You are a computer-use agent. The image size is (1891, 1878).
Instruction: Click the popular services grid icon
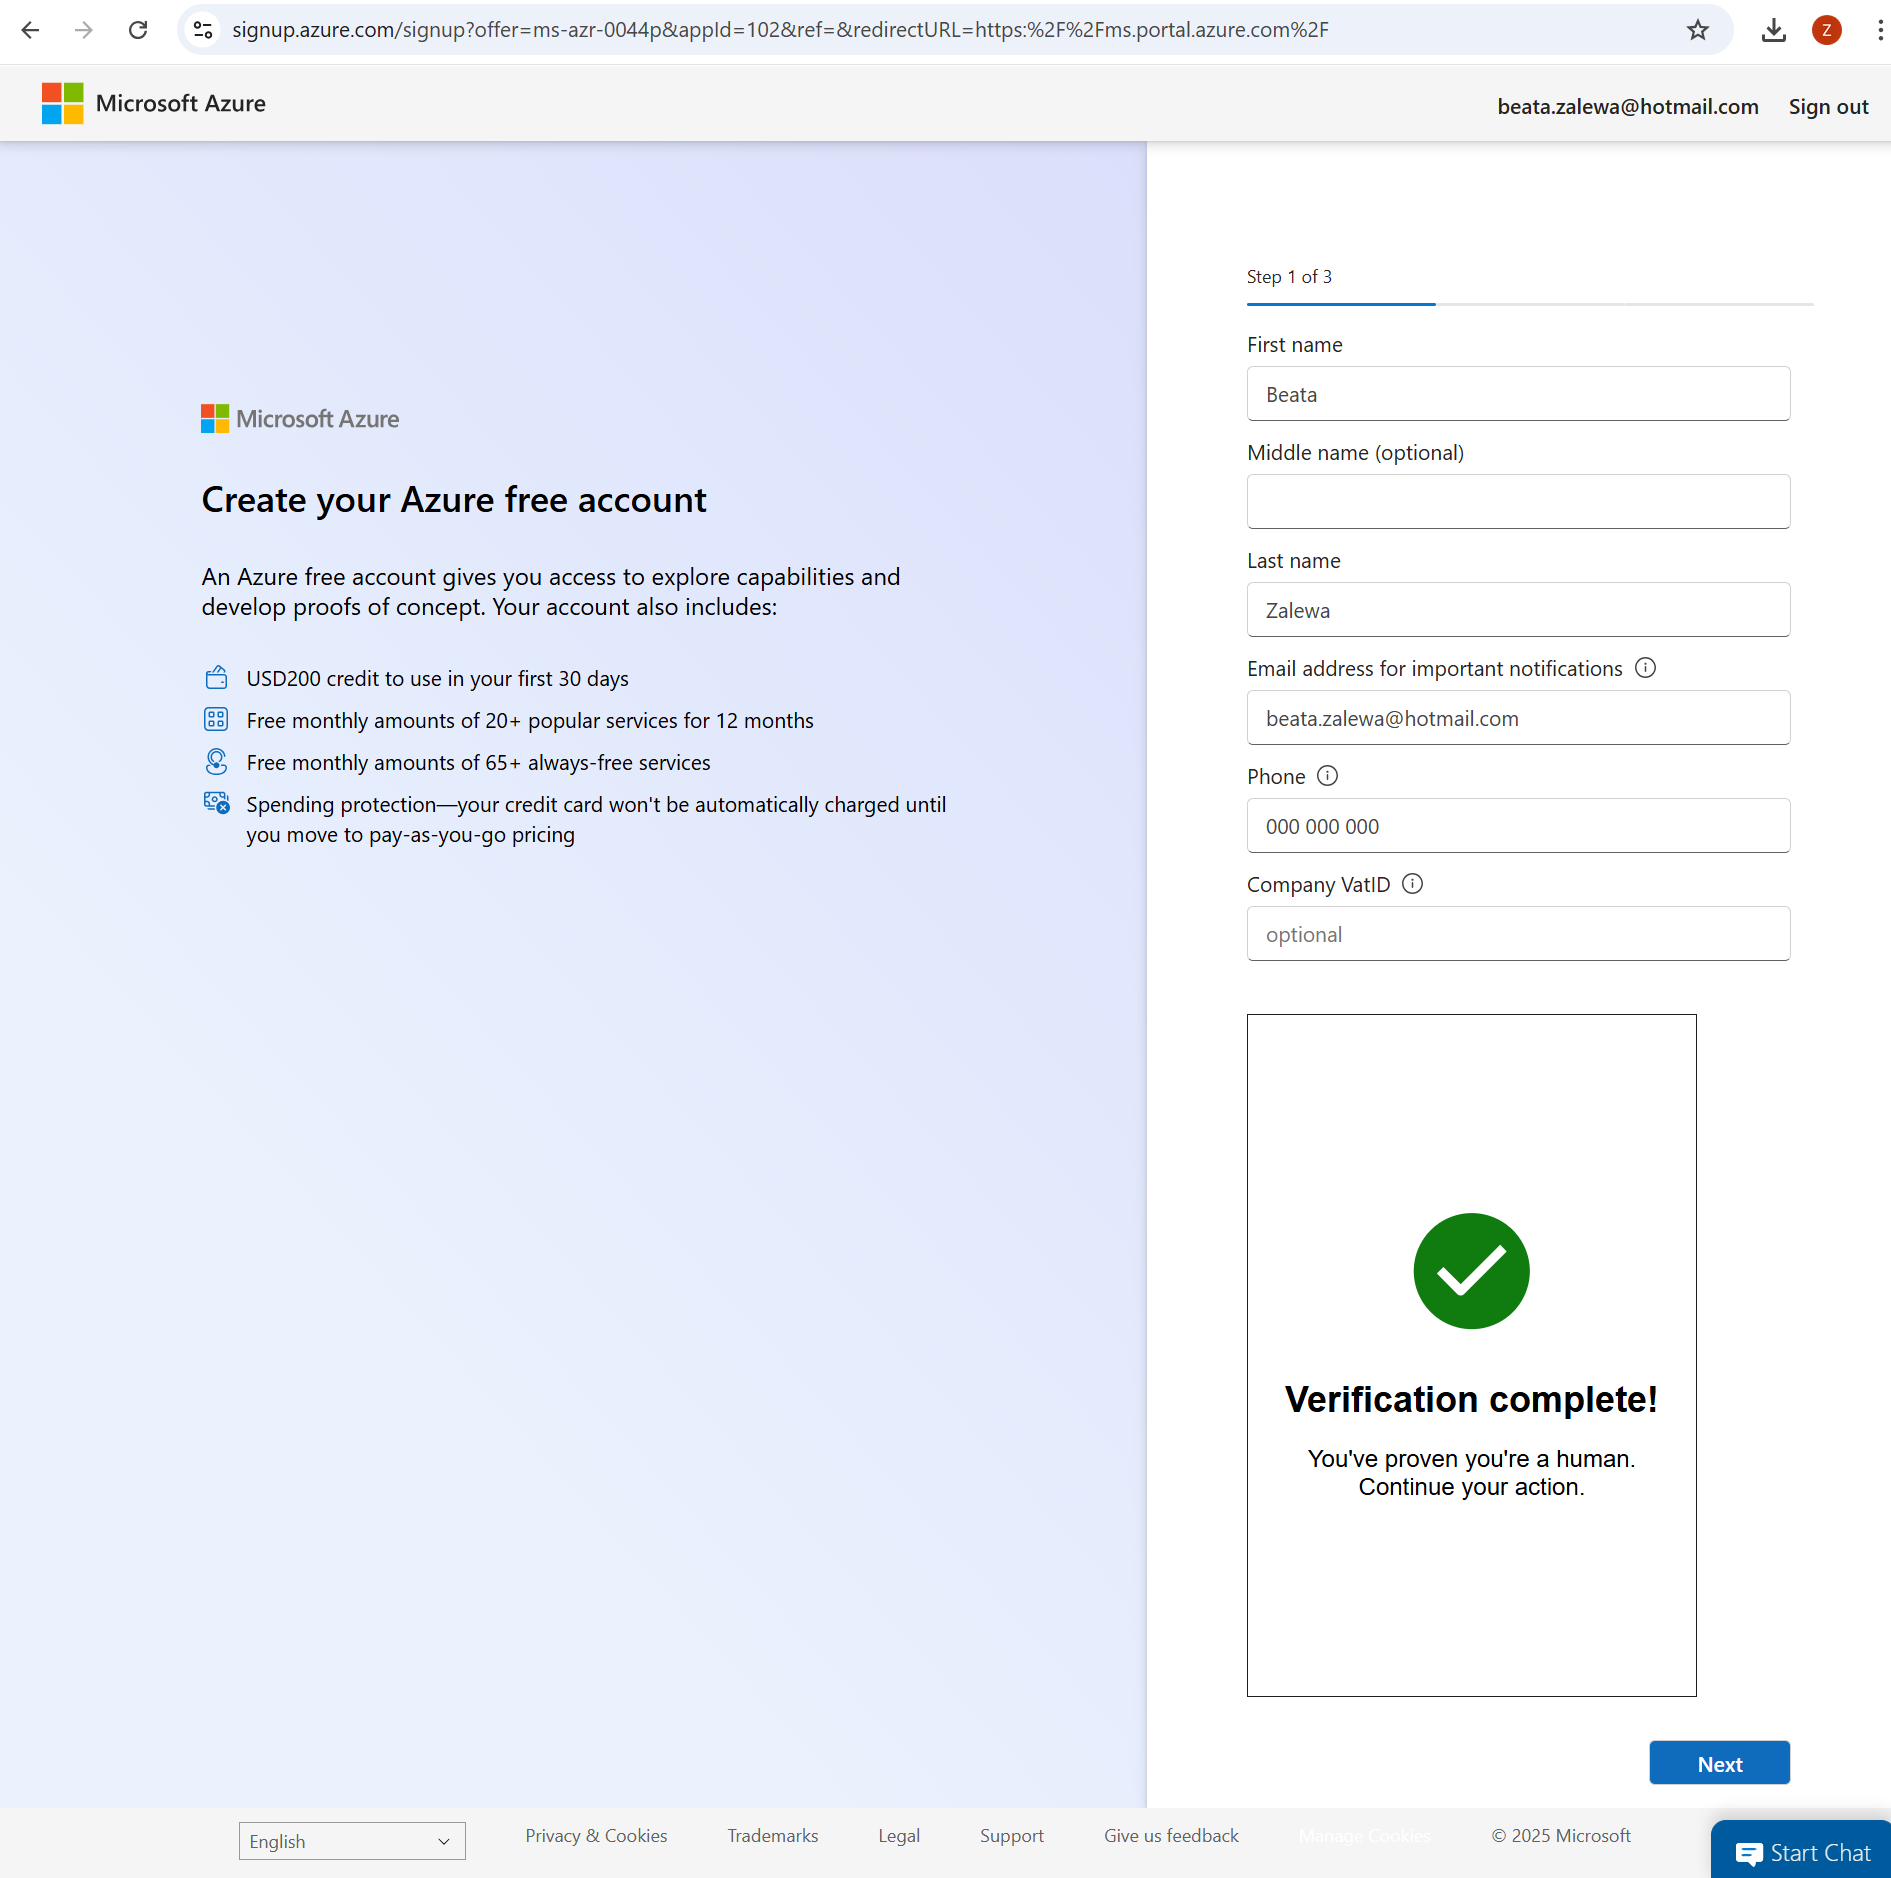pos(216,720)
